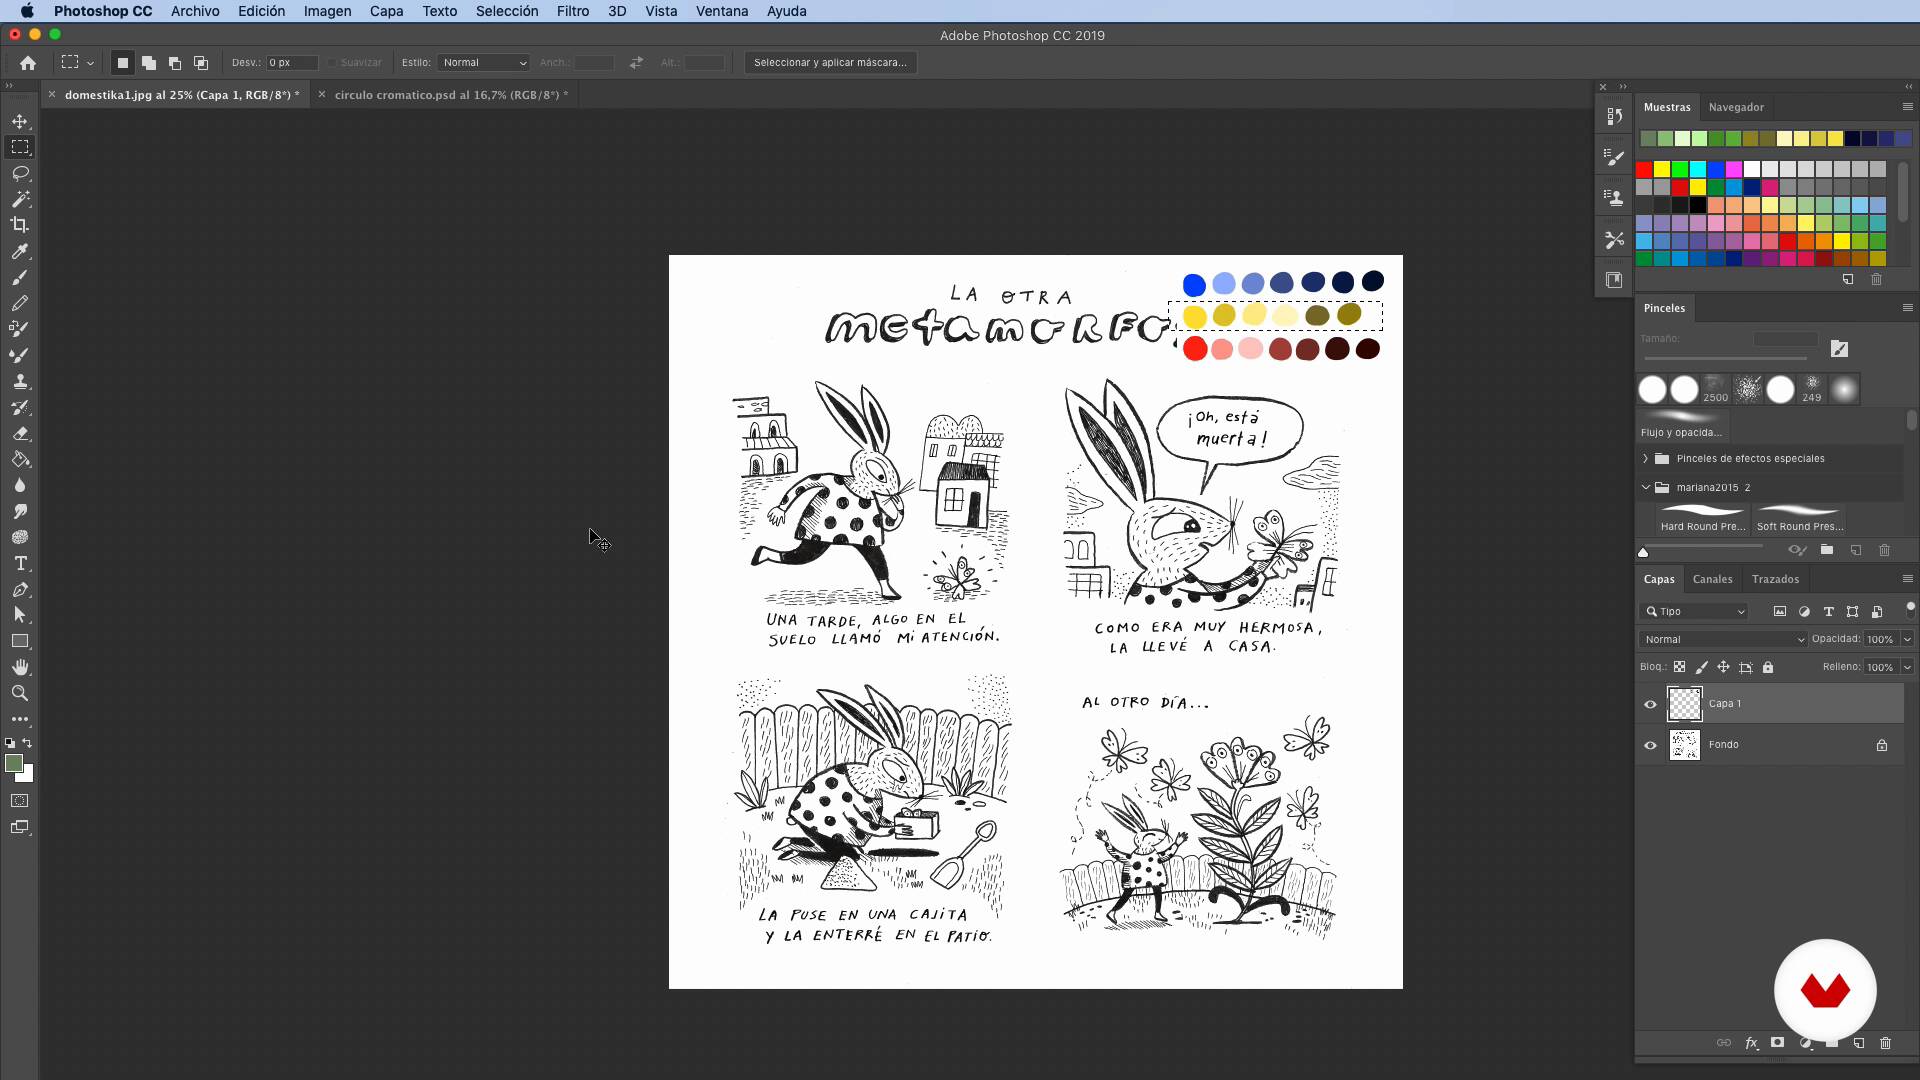Open the Relleno dropdown arrow
The width and height of the screenshot is (1920, 1080).
(x=1907, y=667)
